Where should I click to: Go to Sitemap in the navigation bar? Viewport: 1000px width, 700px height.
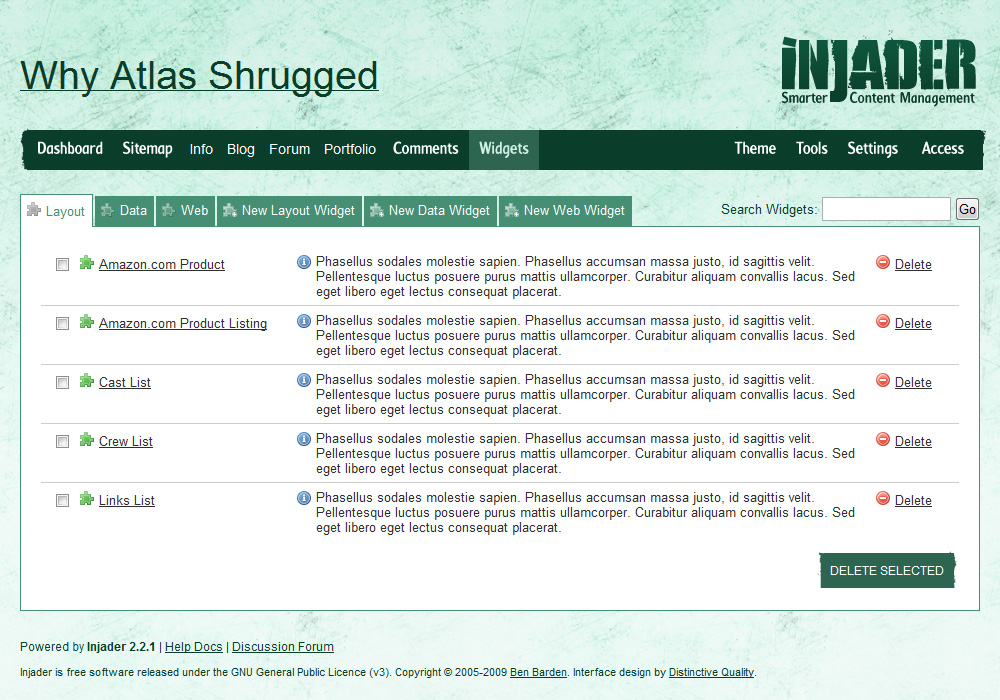tap(147, 149)
